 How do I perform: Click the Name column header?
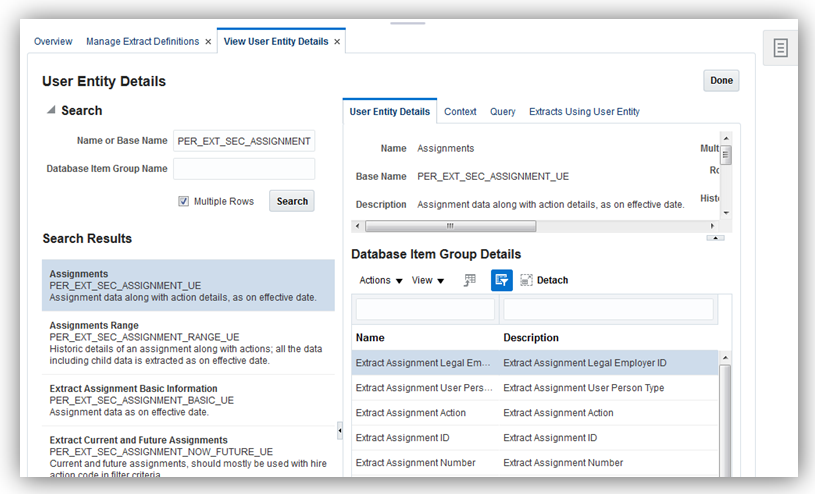coord(370,337)
